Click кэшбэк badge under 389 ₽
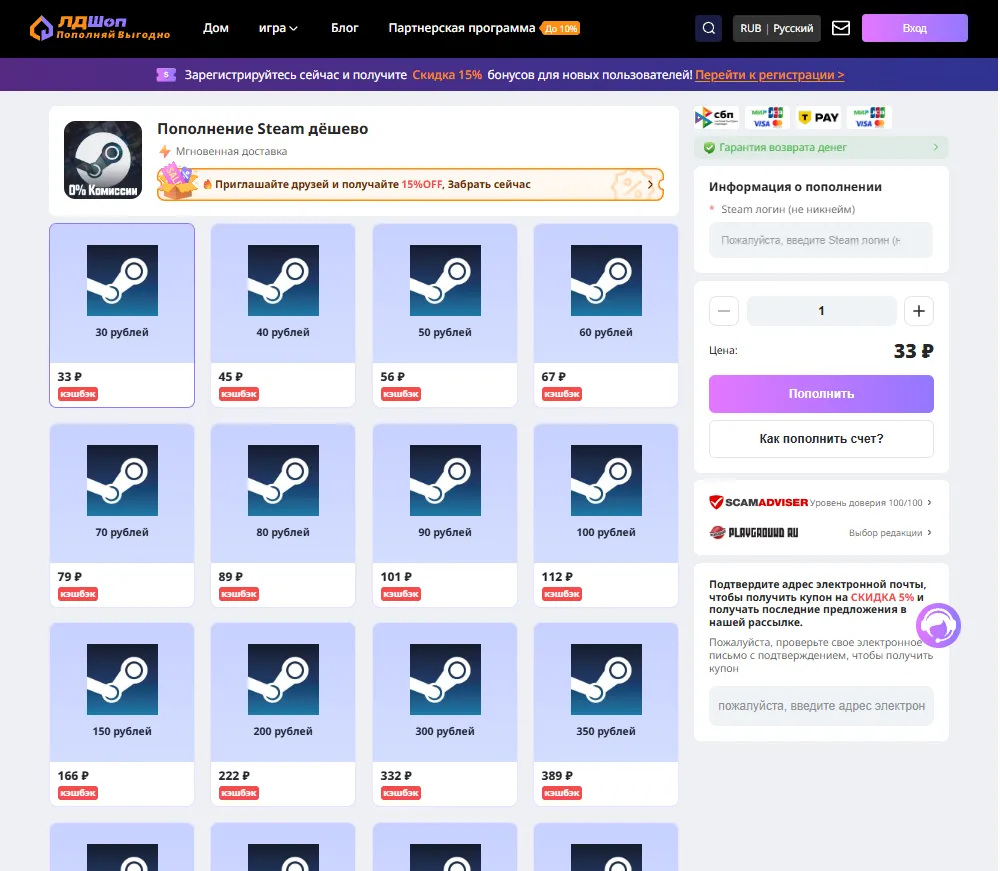Viewport: 1000px width, 871px height. tap(562, 793)
